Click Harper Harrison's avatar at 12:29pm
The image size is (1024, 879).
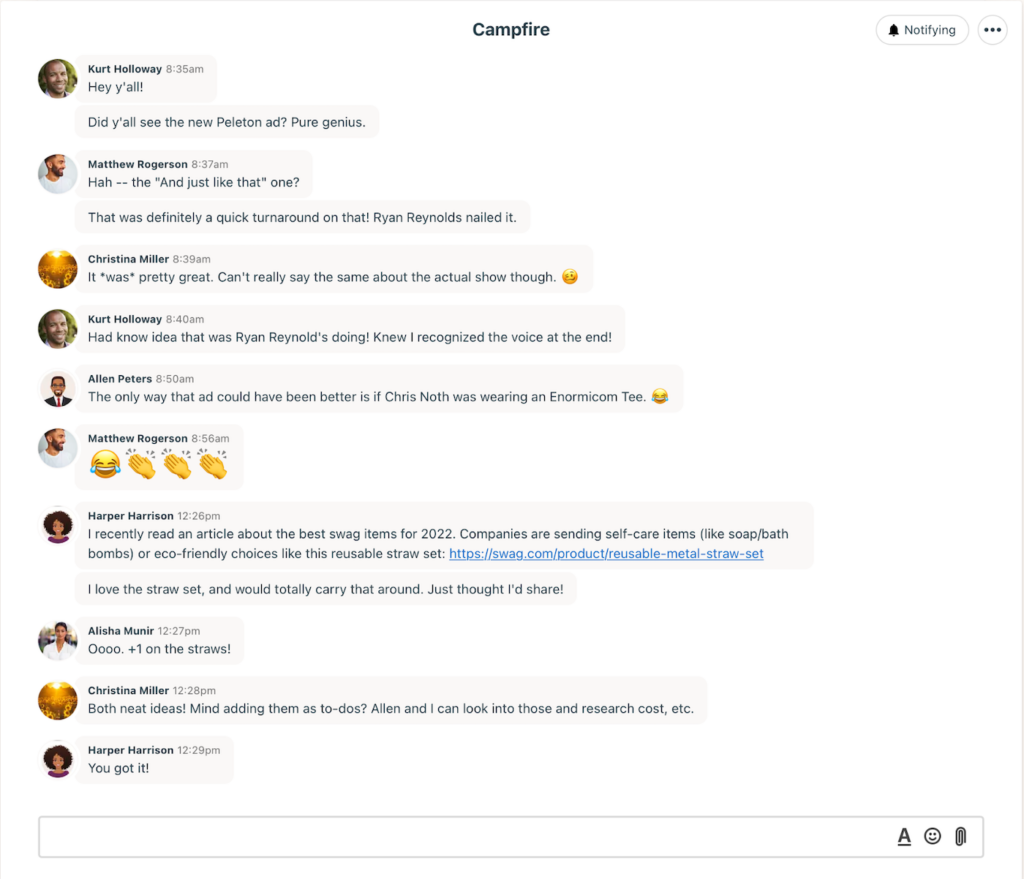click(x=57, y=760)
